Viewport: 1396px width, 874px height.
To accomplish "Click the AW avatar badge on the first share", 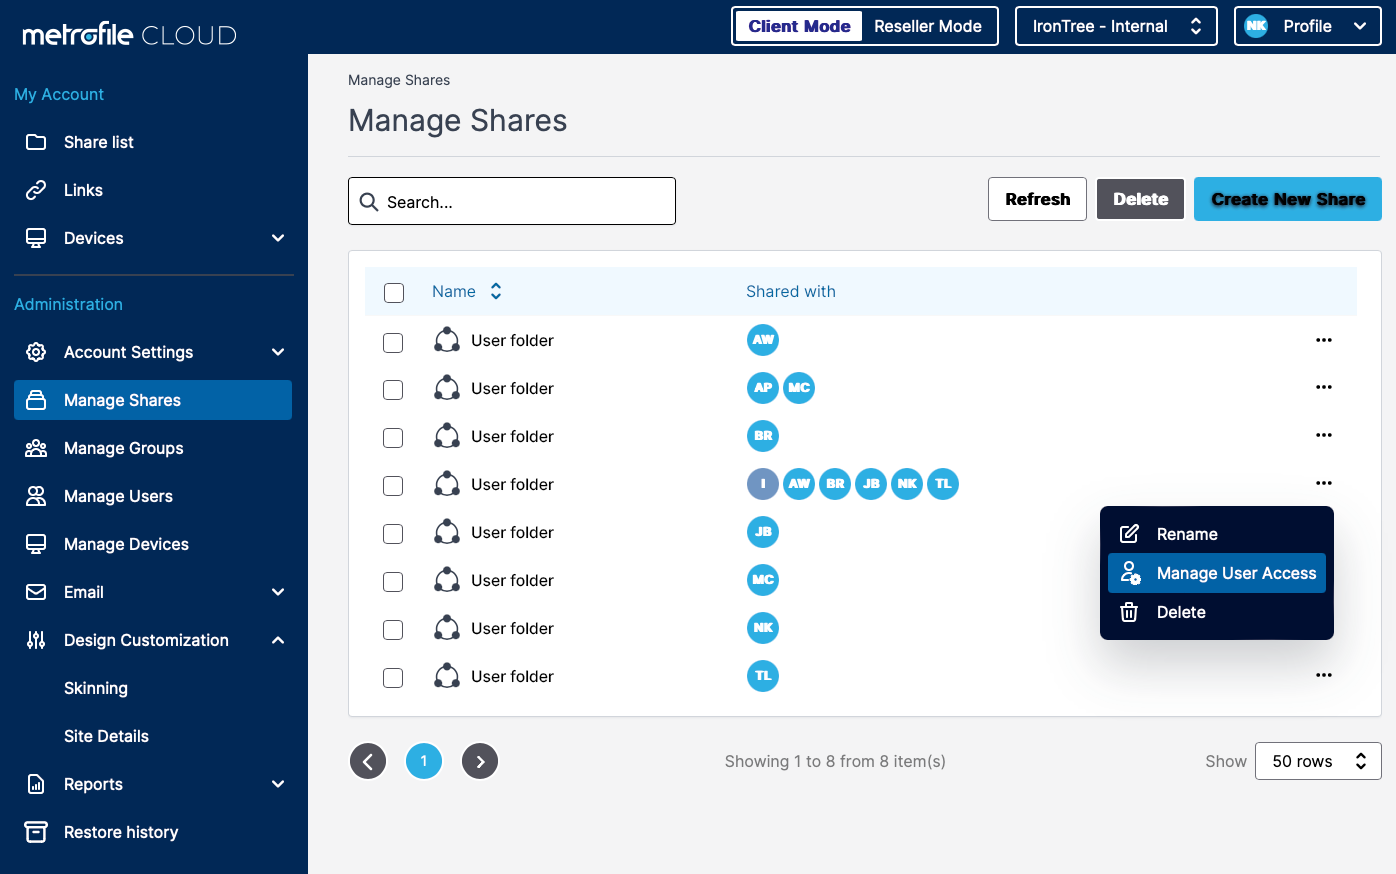I will tap(763, 340).
